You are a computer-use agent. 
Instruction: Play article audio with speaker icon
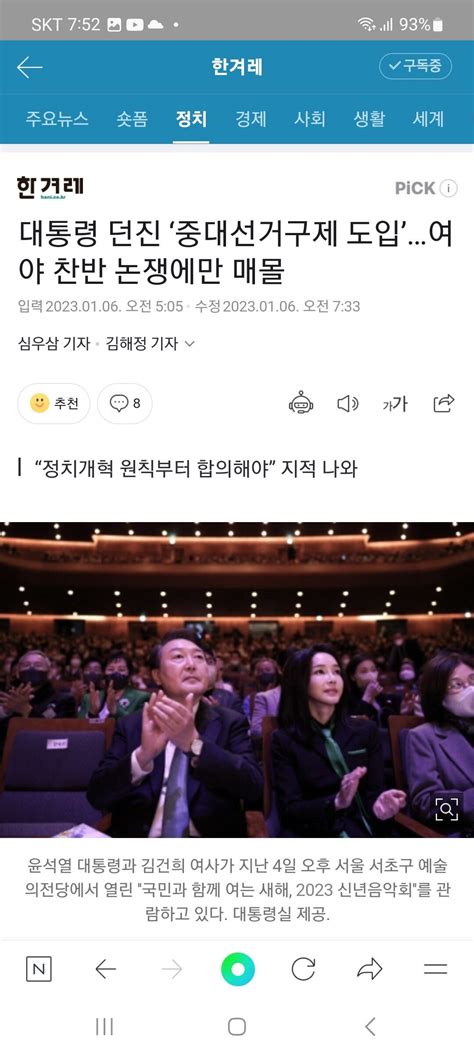point(347,403)
